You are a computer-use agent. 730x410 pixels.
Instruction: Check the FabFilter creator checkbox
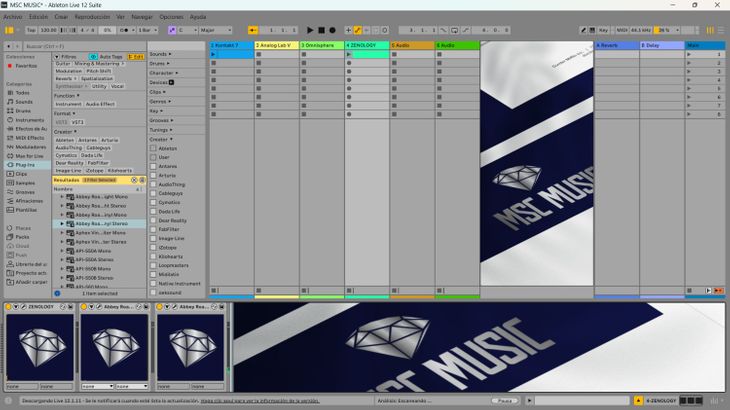pyautogui.click(x=153, y=229)
